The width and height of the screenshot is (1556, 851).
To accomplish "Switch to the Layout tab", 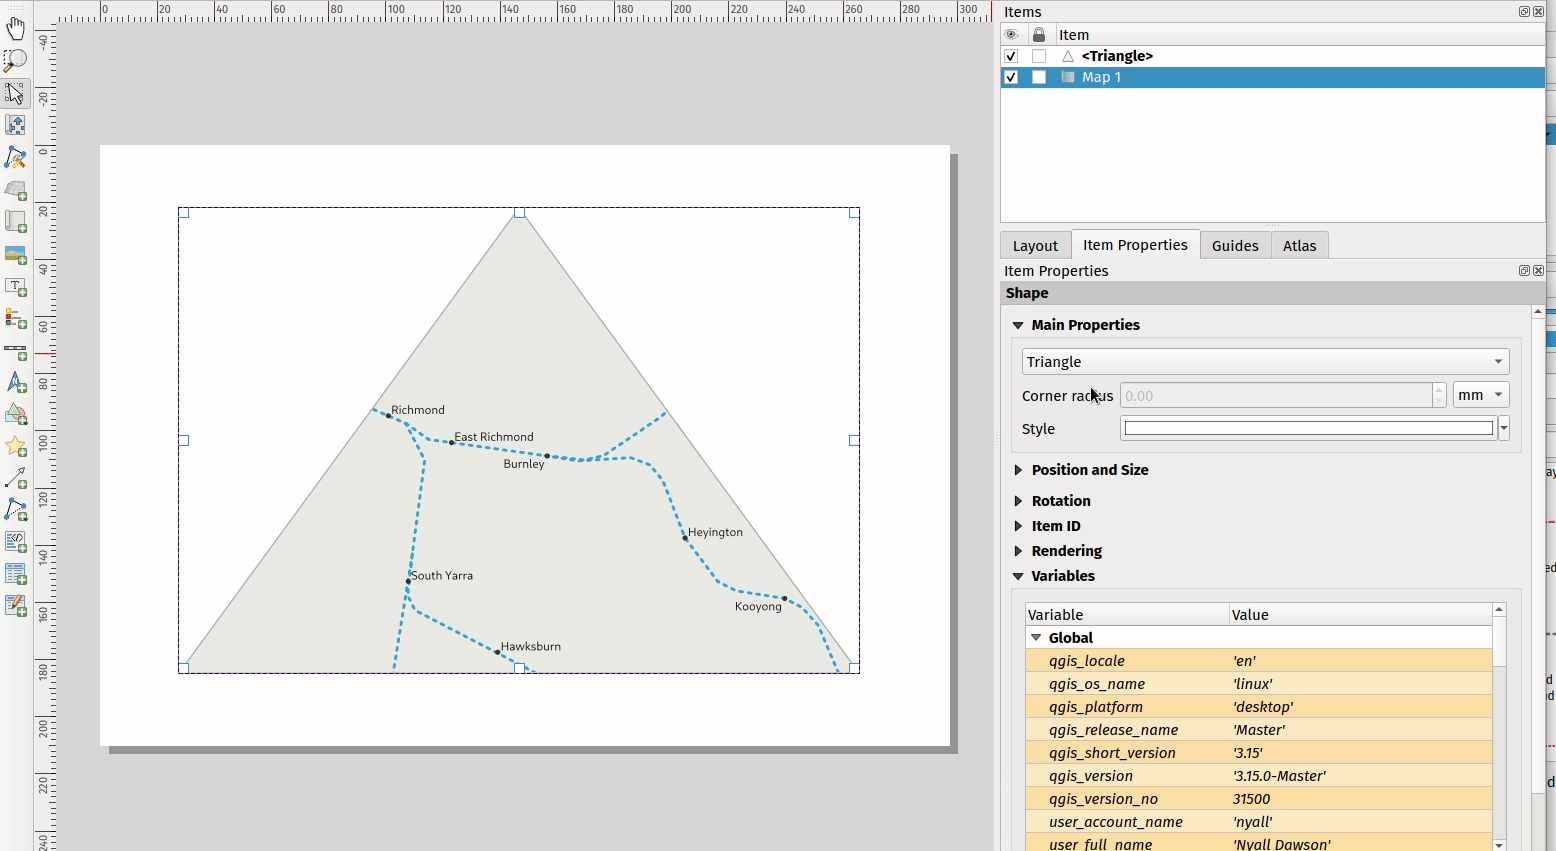I will pyautogui.click(x=1035, y=246).
